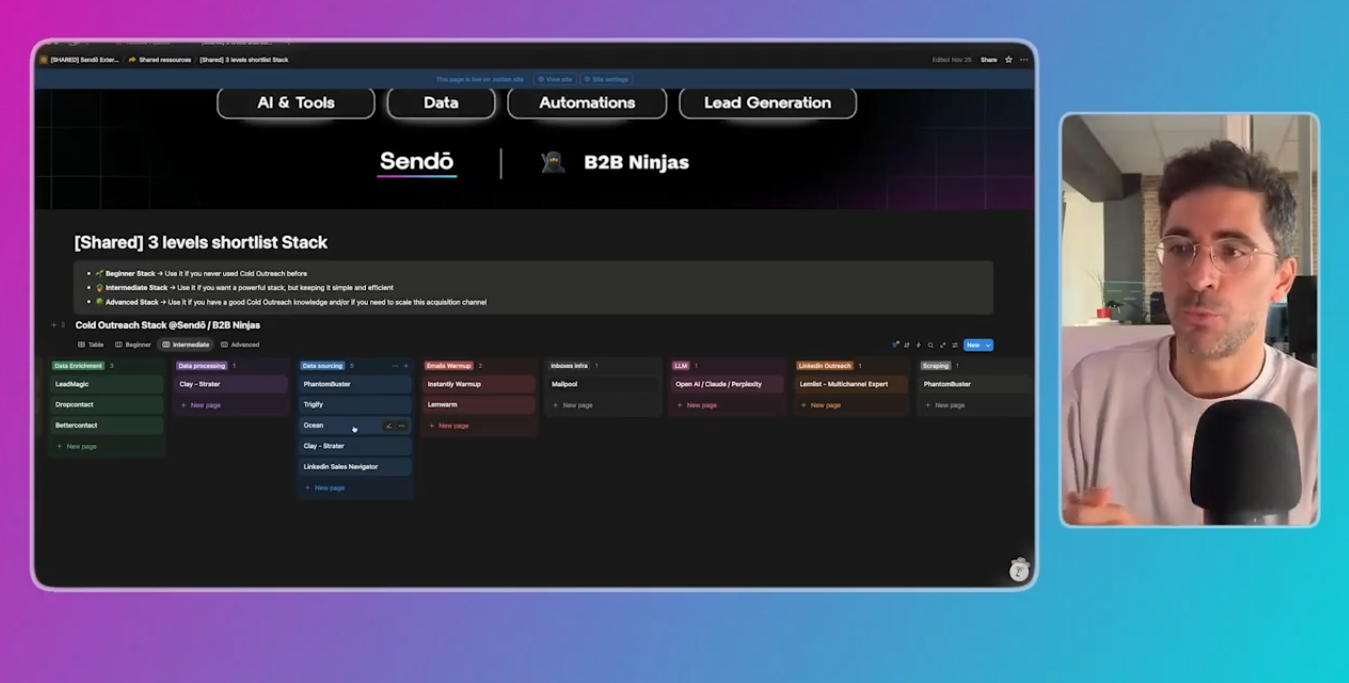Add New page under LLM column

click(x=727, y=405)
